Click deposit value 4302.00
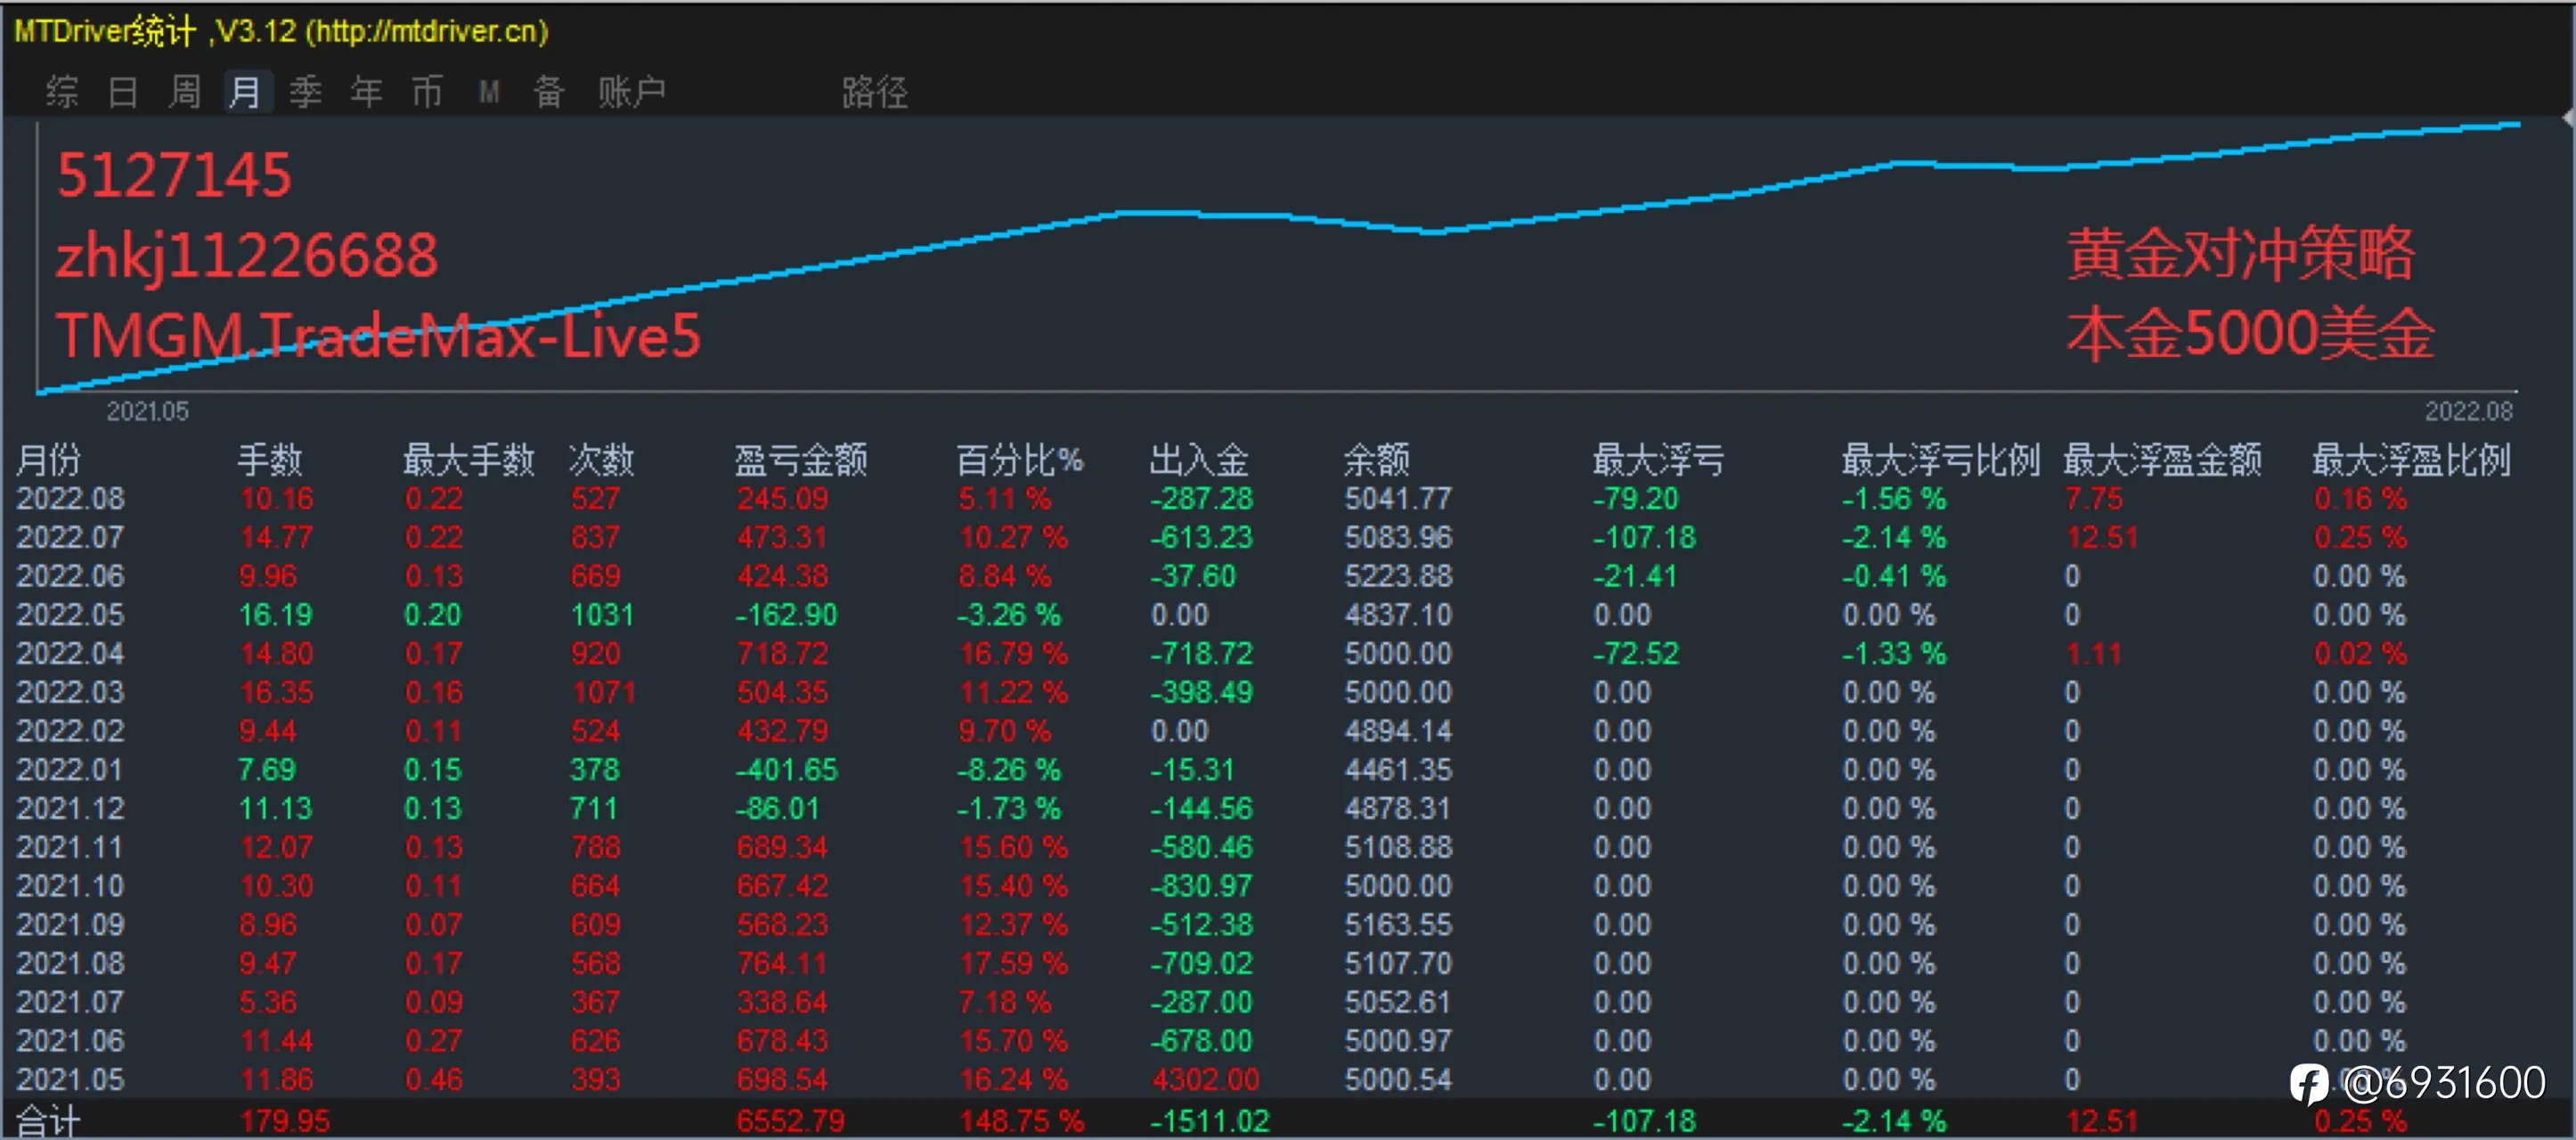2576x1140 pixels. click(x=1205, y=1079)
